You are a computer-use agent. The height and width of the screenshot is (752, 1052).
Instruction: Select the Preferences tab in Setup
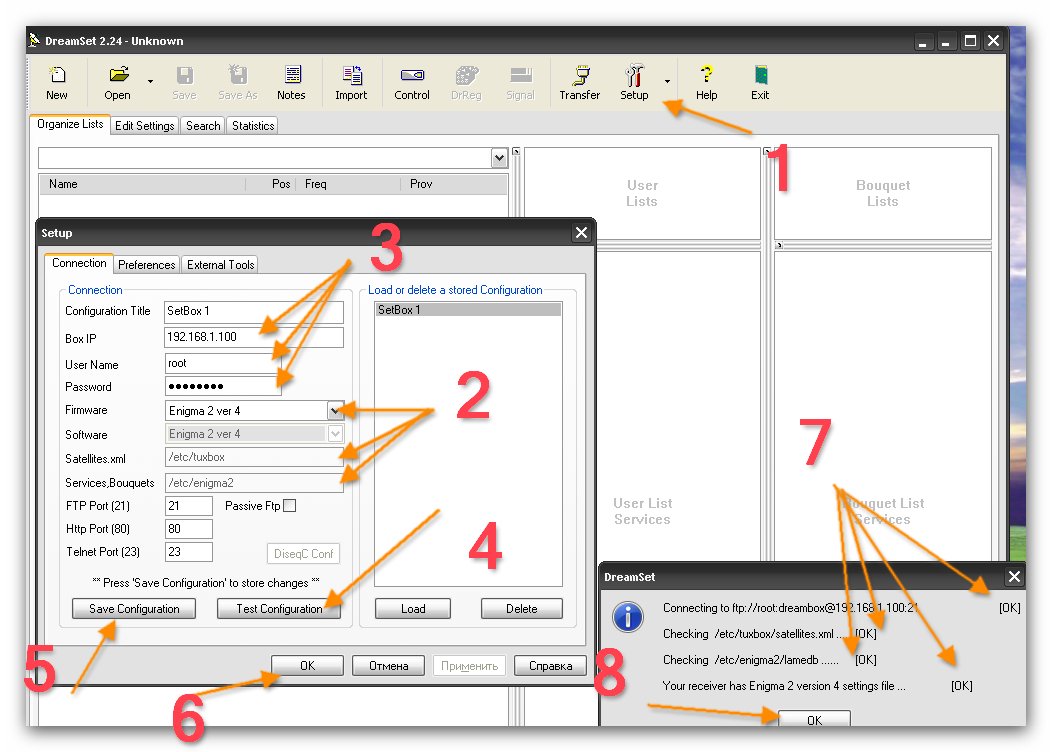(x=147, y=265)
